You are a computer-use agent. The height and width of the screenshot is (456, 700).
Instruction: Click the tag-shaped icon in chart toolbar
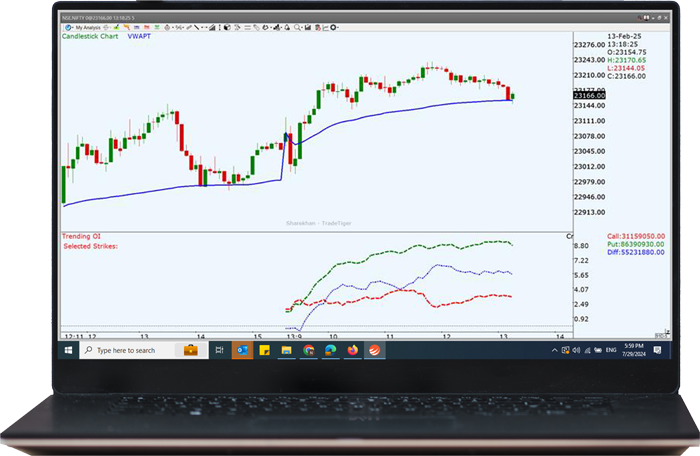pyautogui.click(x=257, y=28)
